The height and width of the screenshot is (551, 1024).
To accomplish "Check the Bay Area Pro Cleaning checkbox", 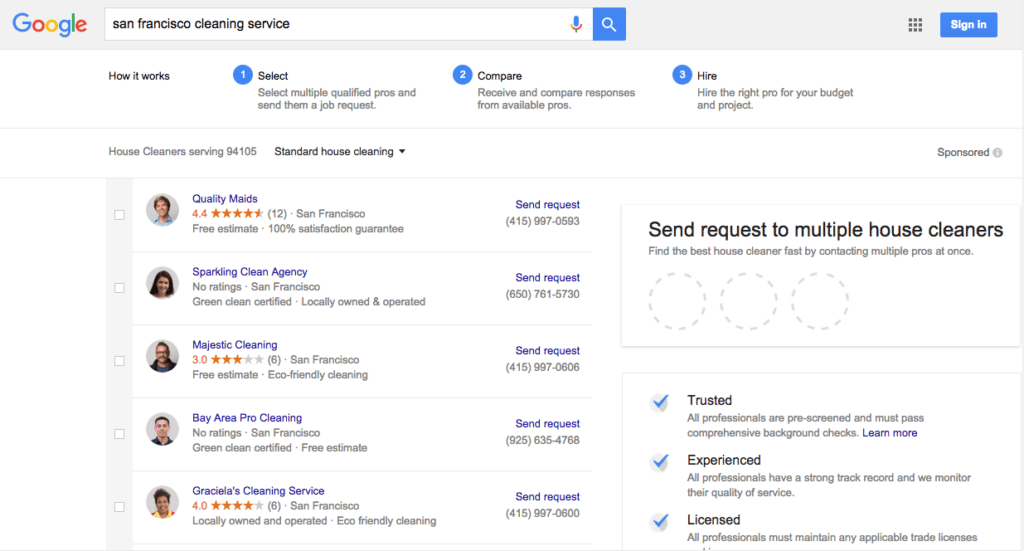I will pos(119,434).
